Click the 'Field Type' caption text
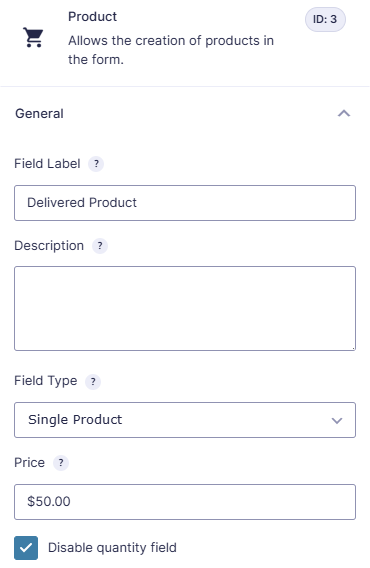The width and height of the screenshot is (370, 568). (46, 381)
